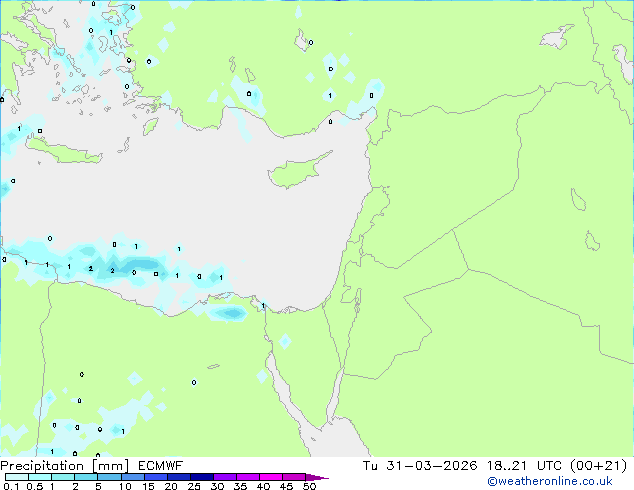Click the '45' legend scale label
Screen dimensions: 634x490
(286, 486)
